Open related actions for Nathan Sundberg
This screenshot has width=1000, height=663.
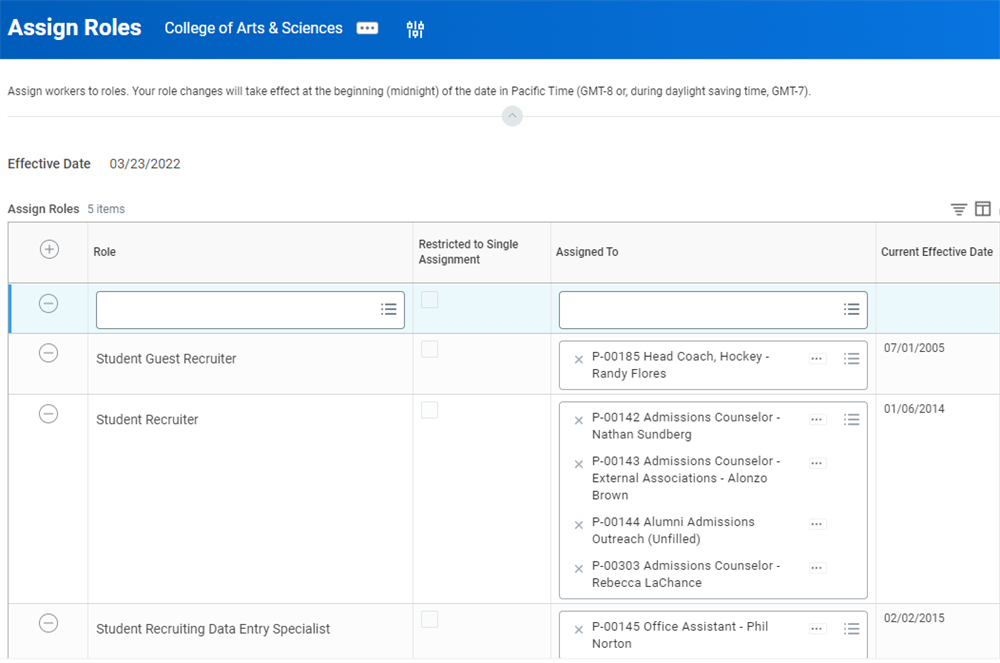tap(817, 419)
